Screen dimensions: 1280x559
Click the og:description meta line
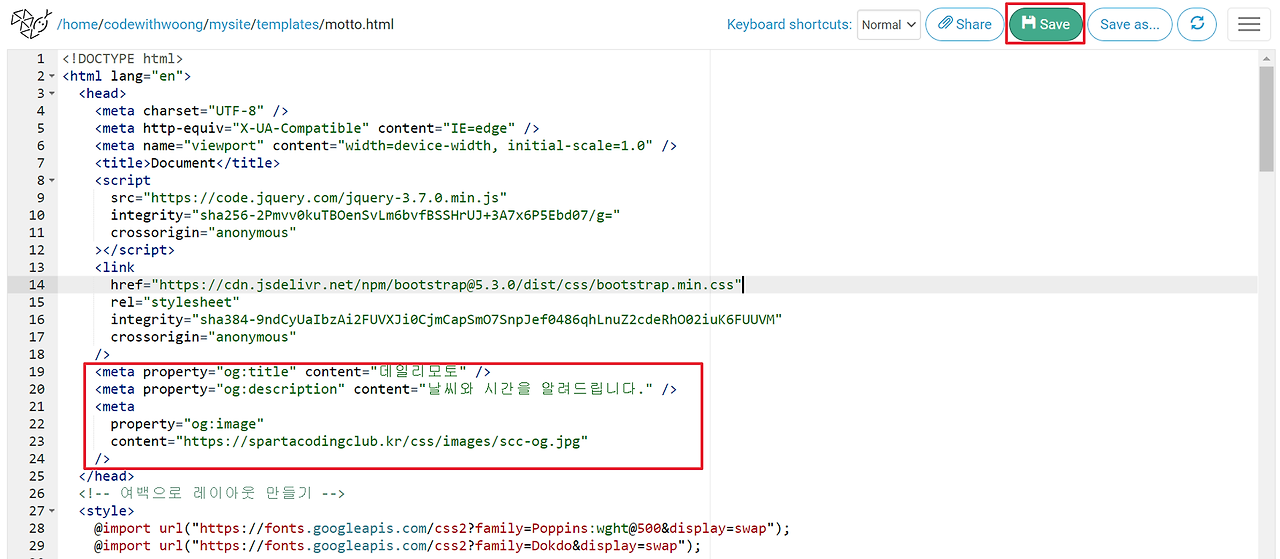pos(386,389)
